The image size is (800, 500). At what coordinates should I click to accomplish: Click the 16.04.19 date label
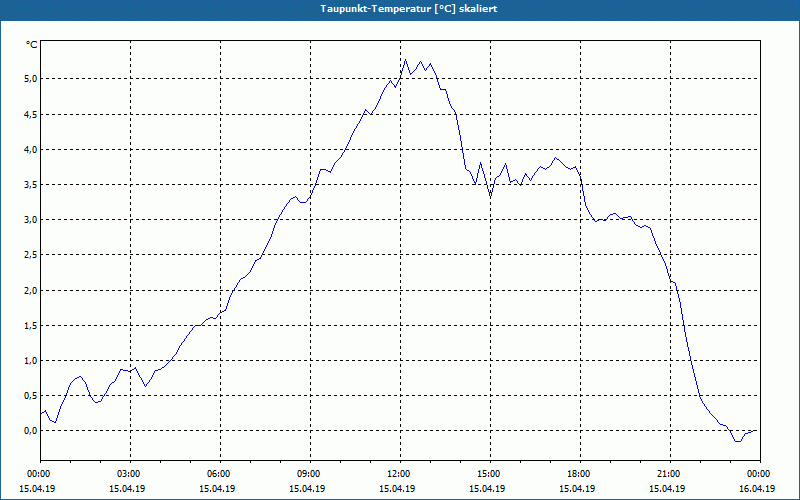pos(757,489)
